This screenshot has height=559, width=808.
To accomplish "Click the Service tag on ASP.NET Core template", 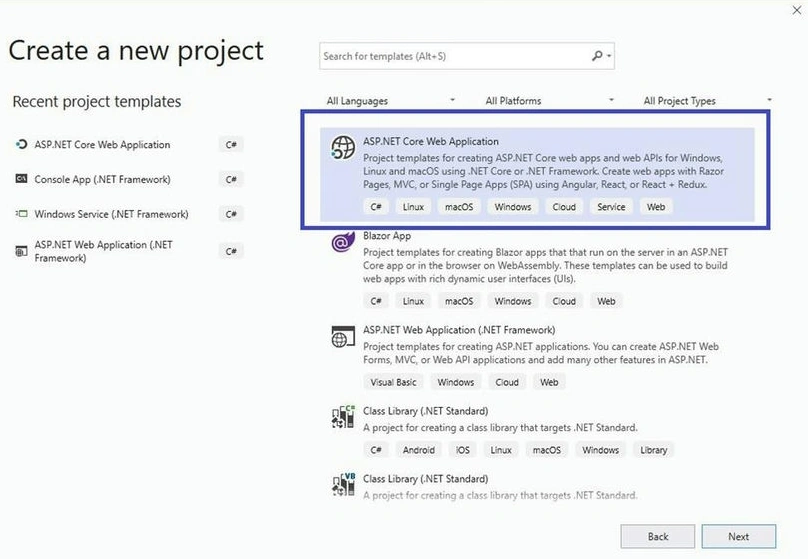I will pos(611,207).
